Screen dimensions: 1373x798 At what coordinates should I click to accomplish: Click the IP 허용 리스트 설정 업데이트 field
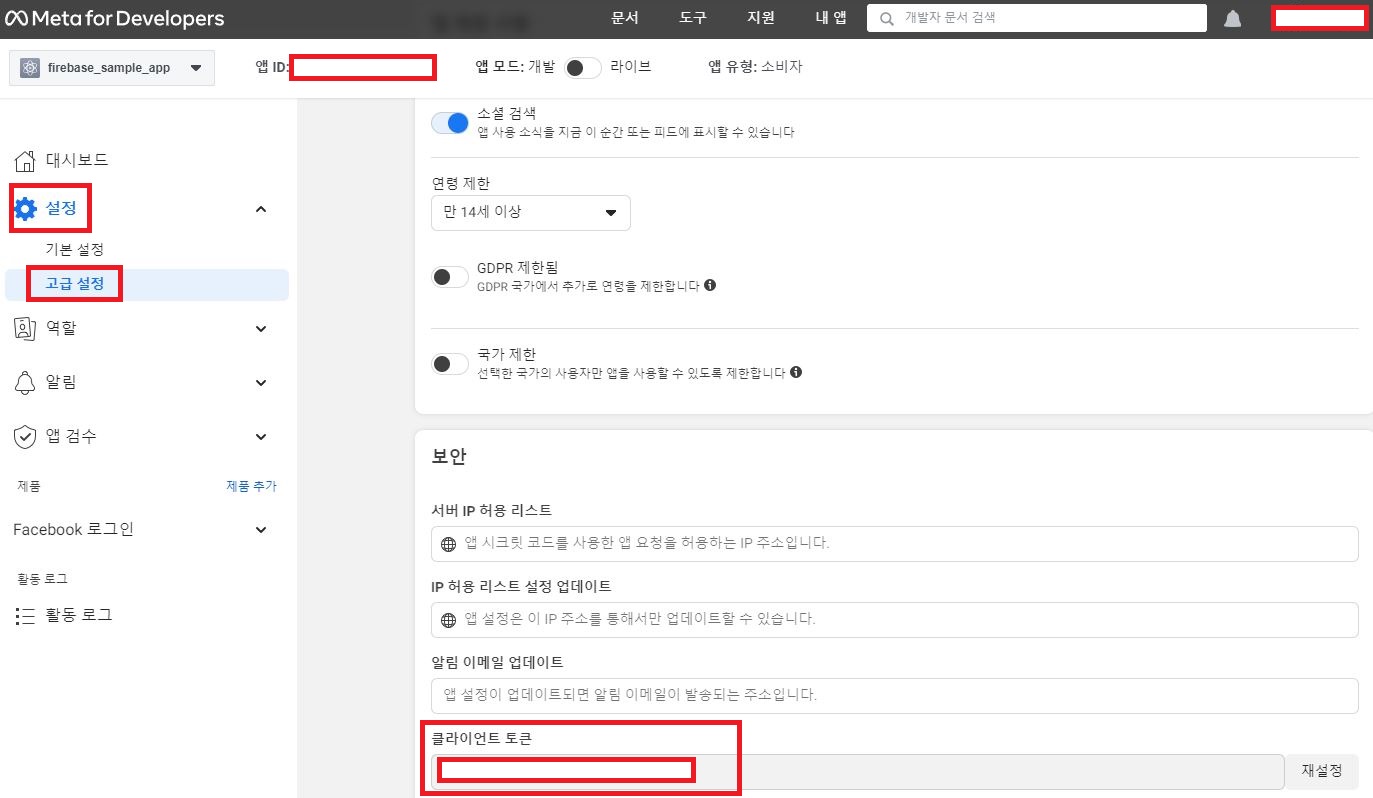tap(895, 620)
